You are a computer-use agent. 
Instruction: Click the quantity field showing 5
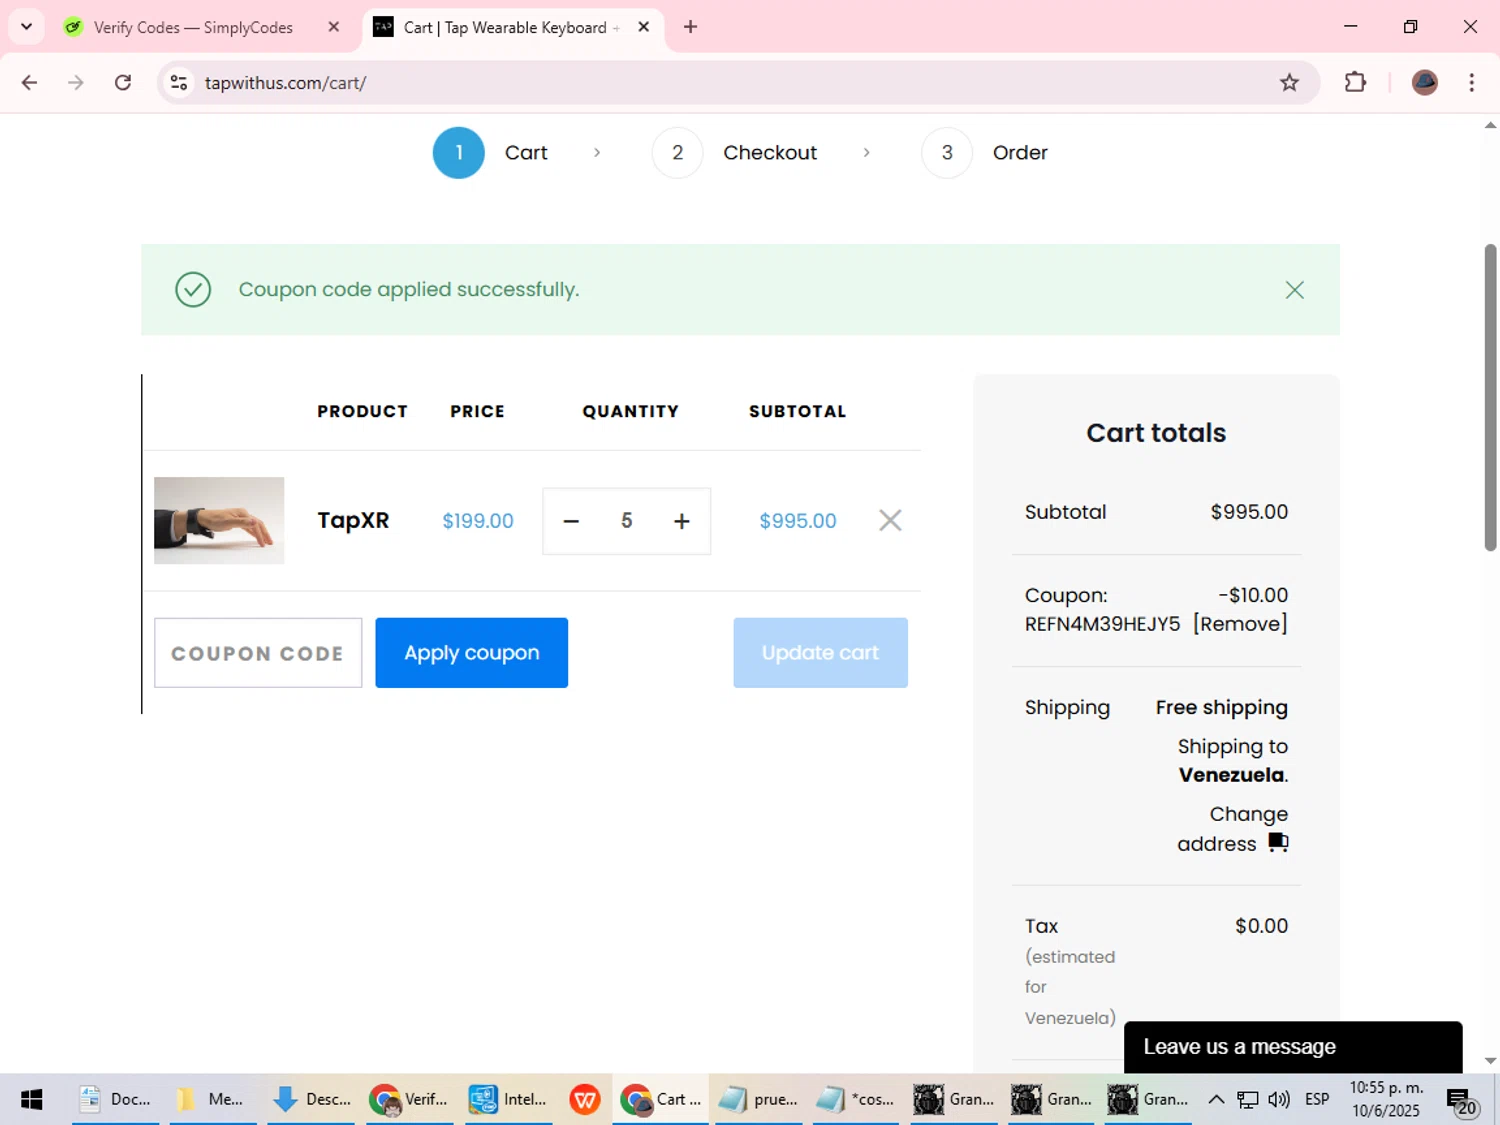point(627,521)
